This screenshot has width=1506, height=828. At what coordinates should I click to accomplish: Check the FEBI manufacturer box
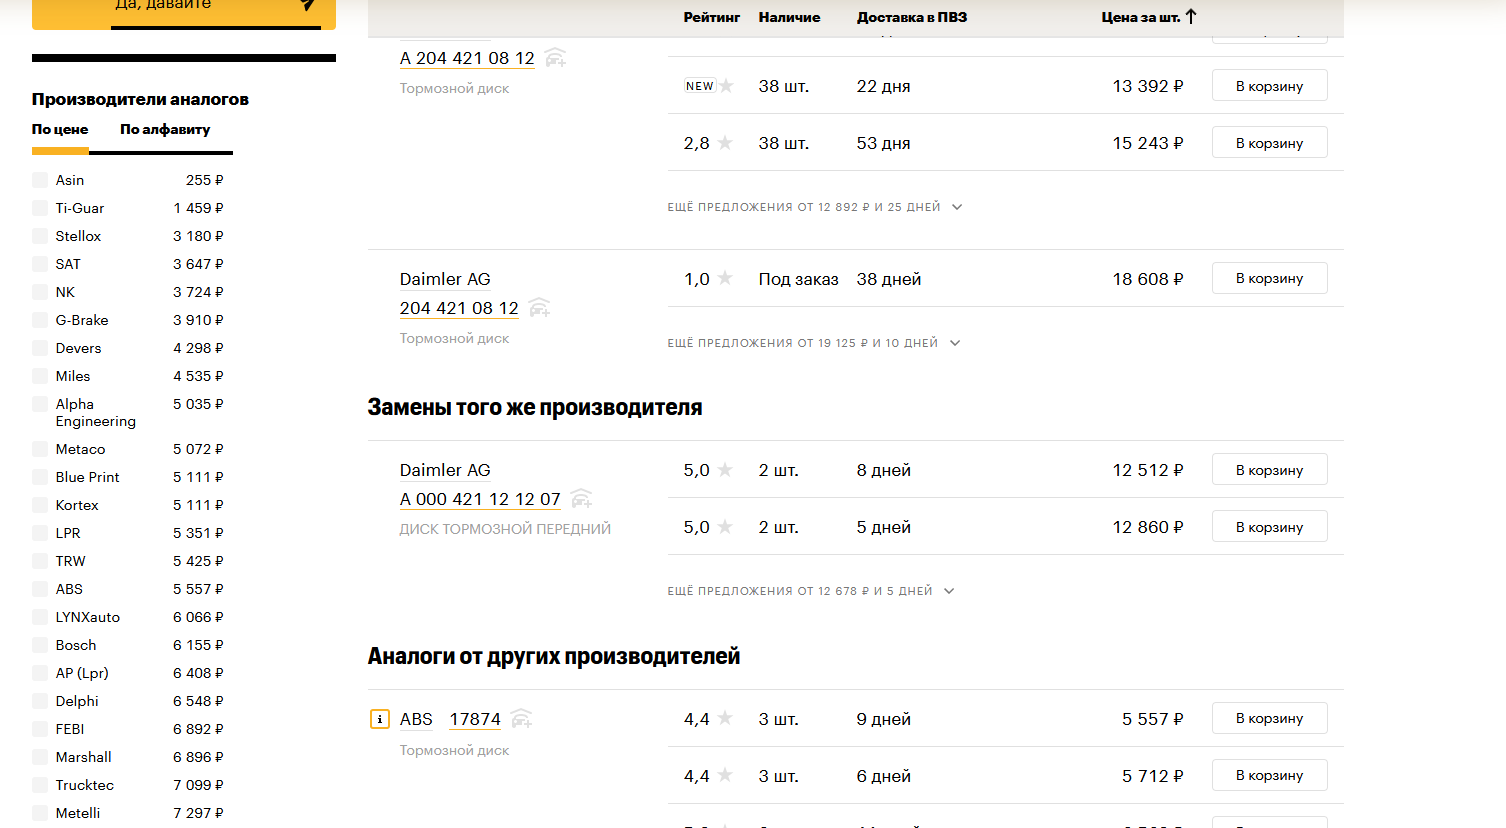tap(40, 729)
